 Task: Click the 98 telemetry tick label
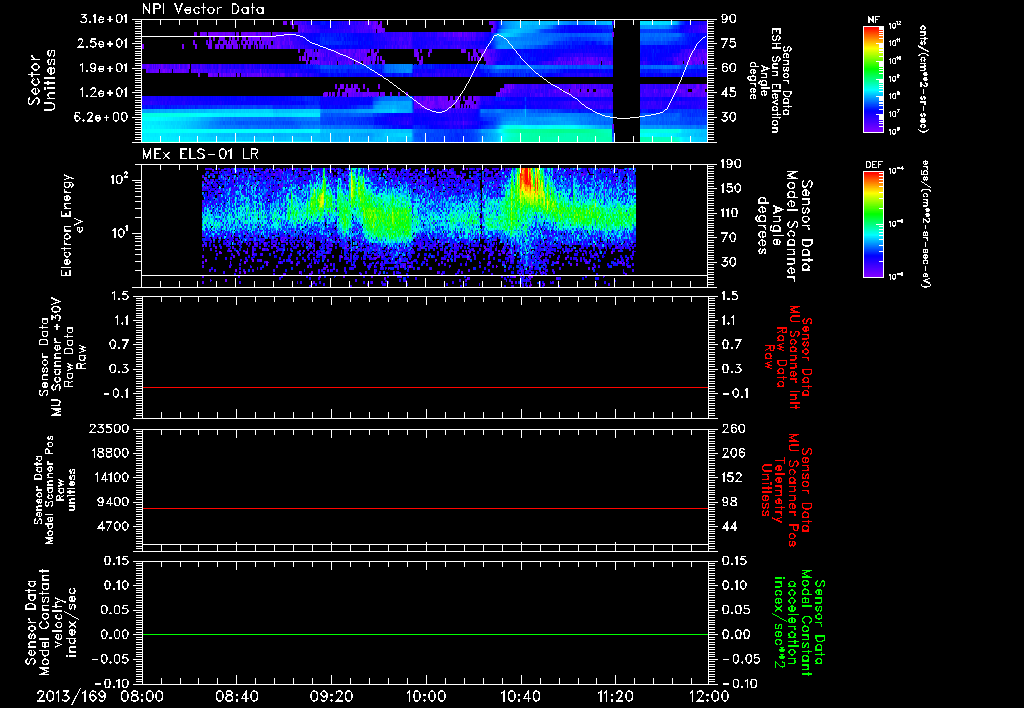729,502
